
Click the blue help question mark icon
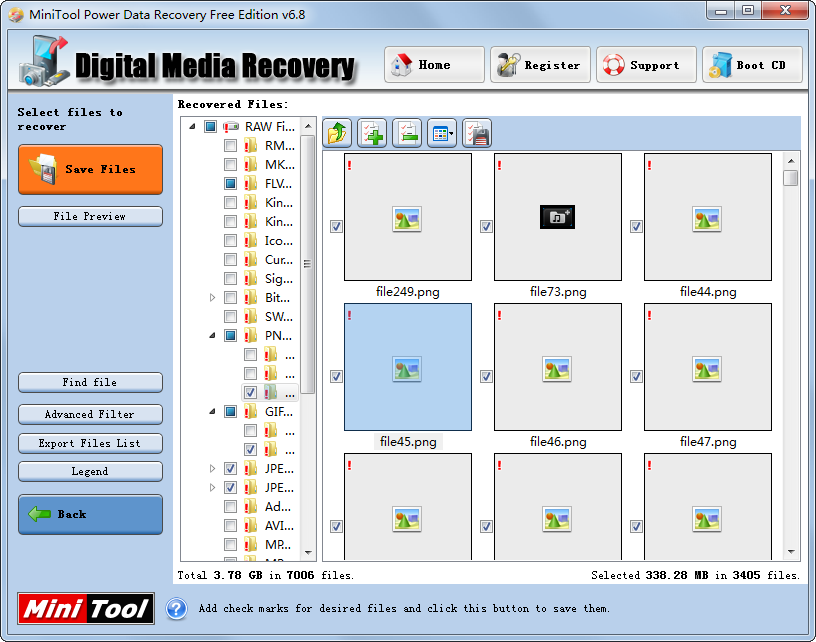pos(176,608)
